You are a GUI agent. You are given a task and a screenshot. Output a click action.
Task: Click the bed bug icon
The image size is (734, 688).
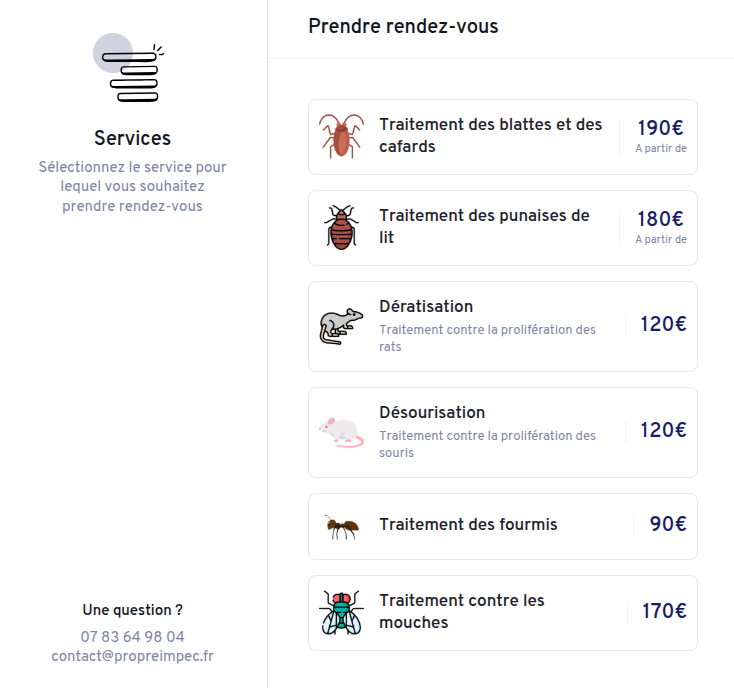click(341, 228)
